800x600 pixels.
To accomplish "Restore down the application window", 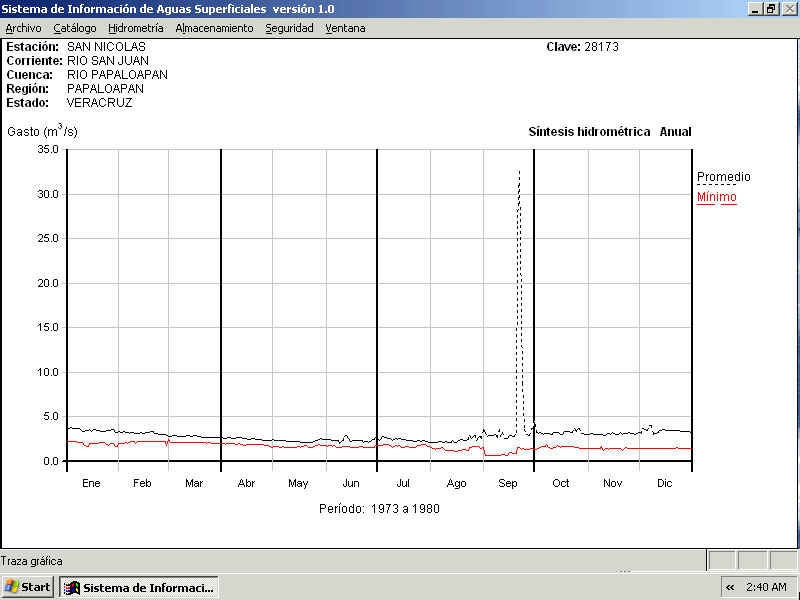I will point(771,8).
